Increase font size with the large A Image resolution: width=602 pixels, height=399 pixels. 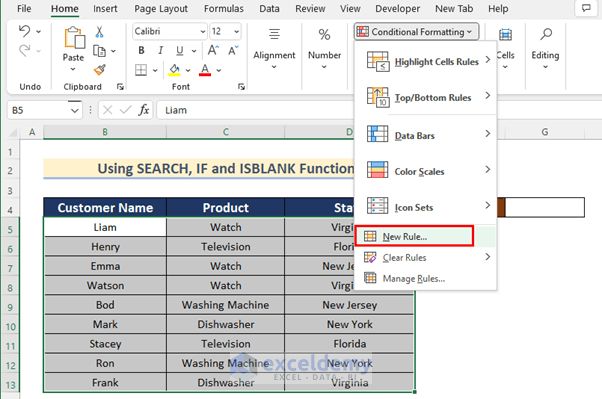pos(213,50)
